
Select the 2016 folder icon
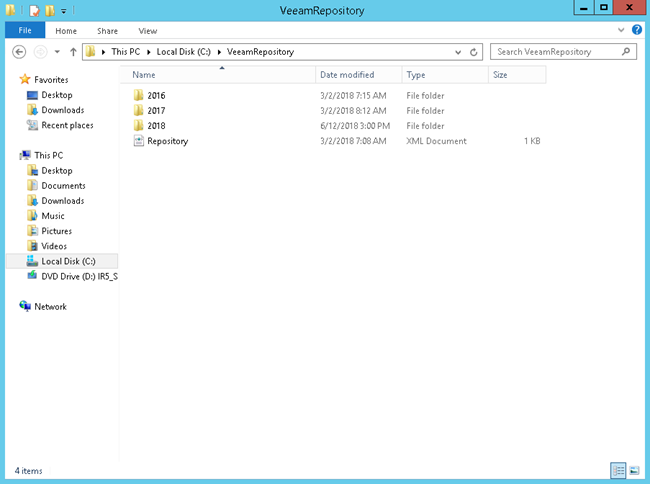[138, 95]
